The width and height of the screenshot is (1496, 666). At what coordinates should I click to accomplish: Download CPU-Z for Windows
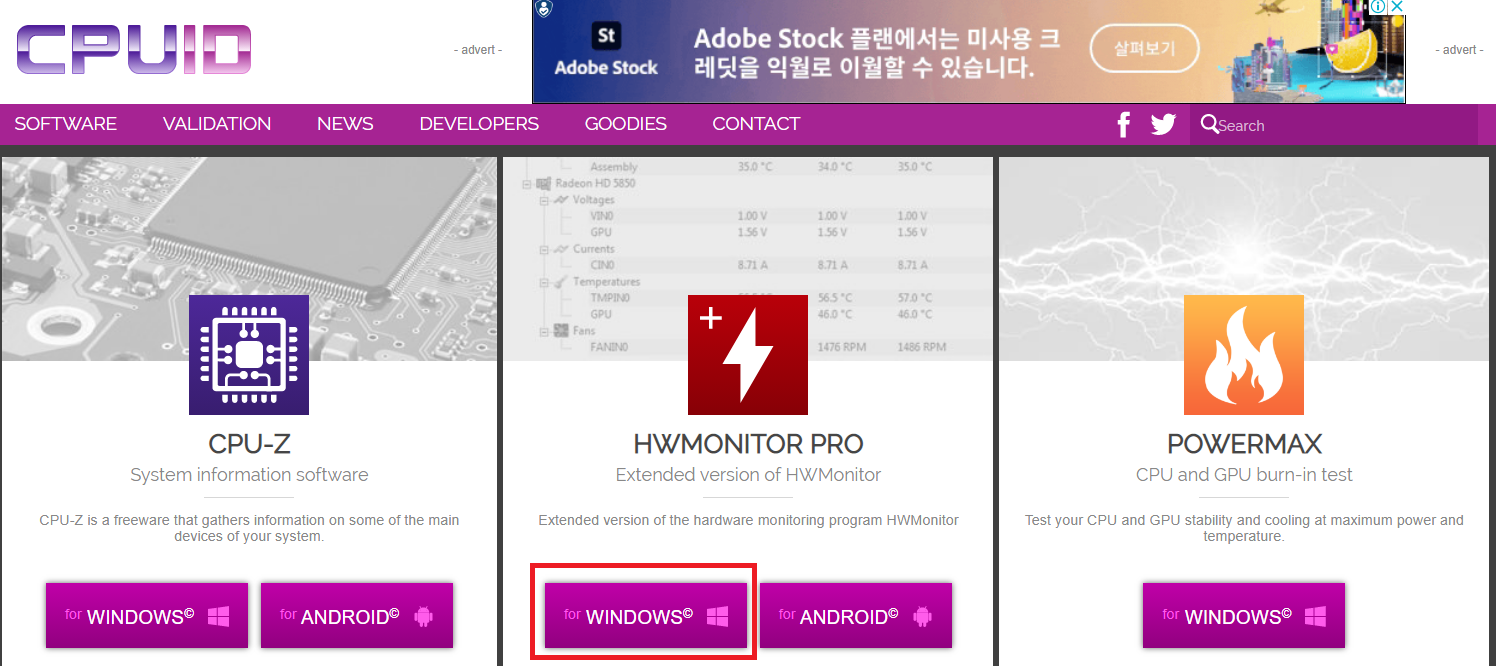coord(147,616)
